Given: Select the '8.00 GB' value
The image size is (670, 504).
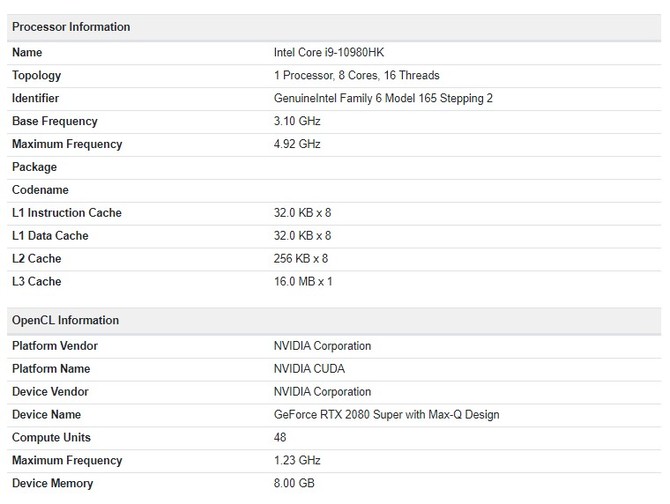Looking at the screenshot, I should pyautogui.click(x=294, y=483).
